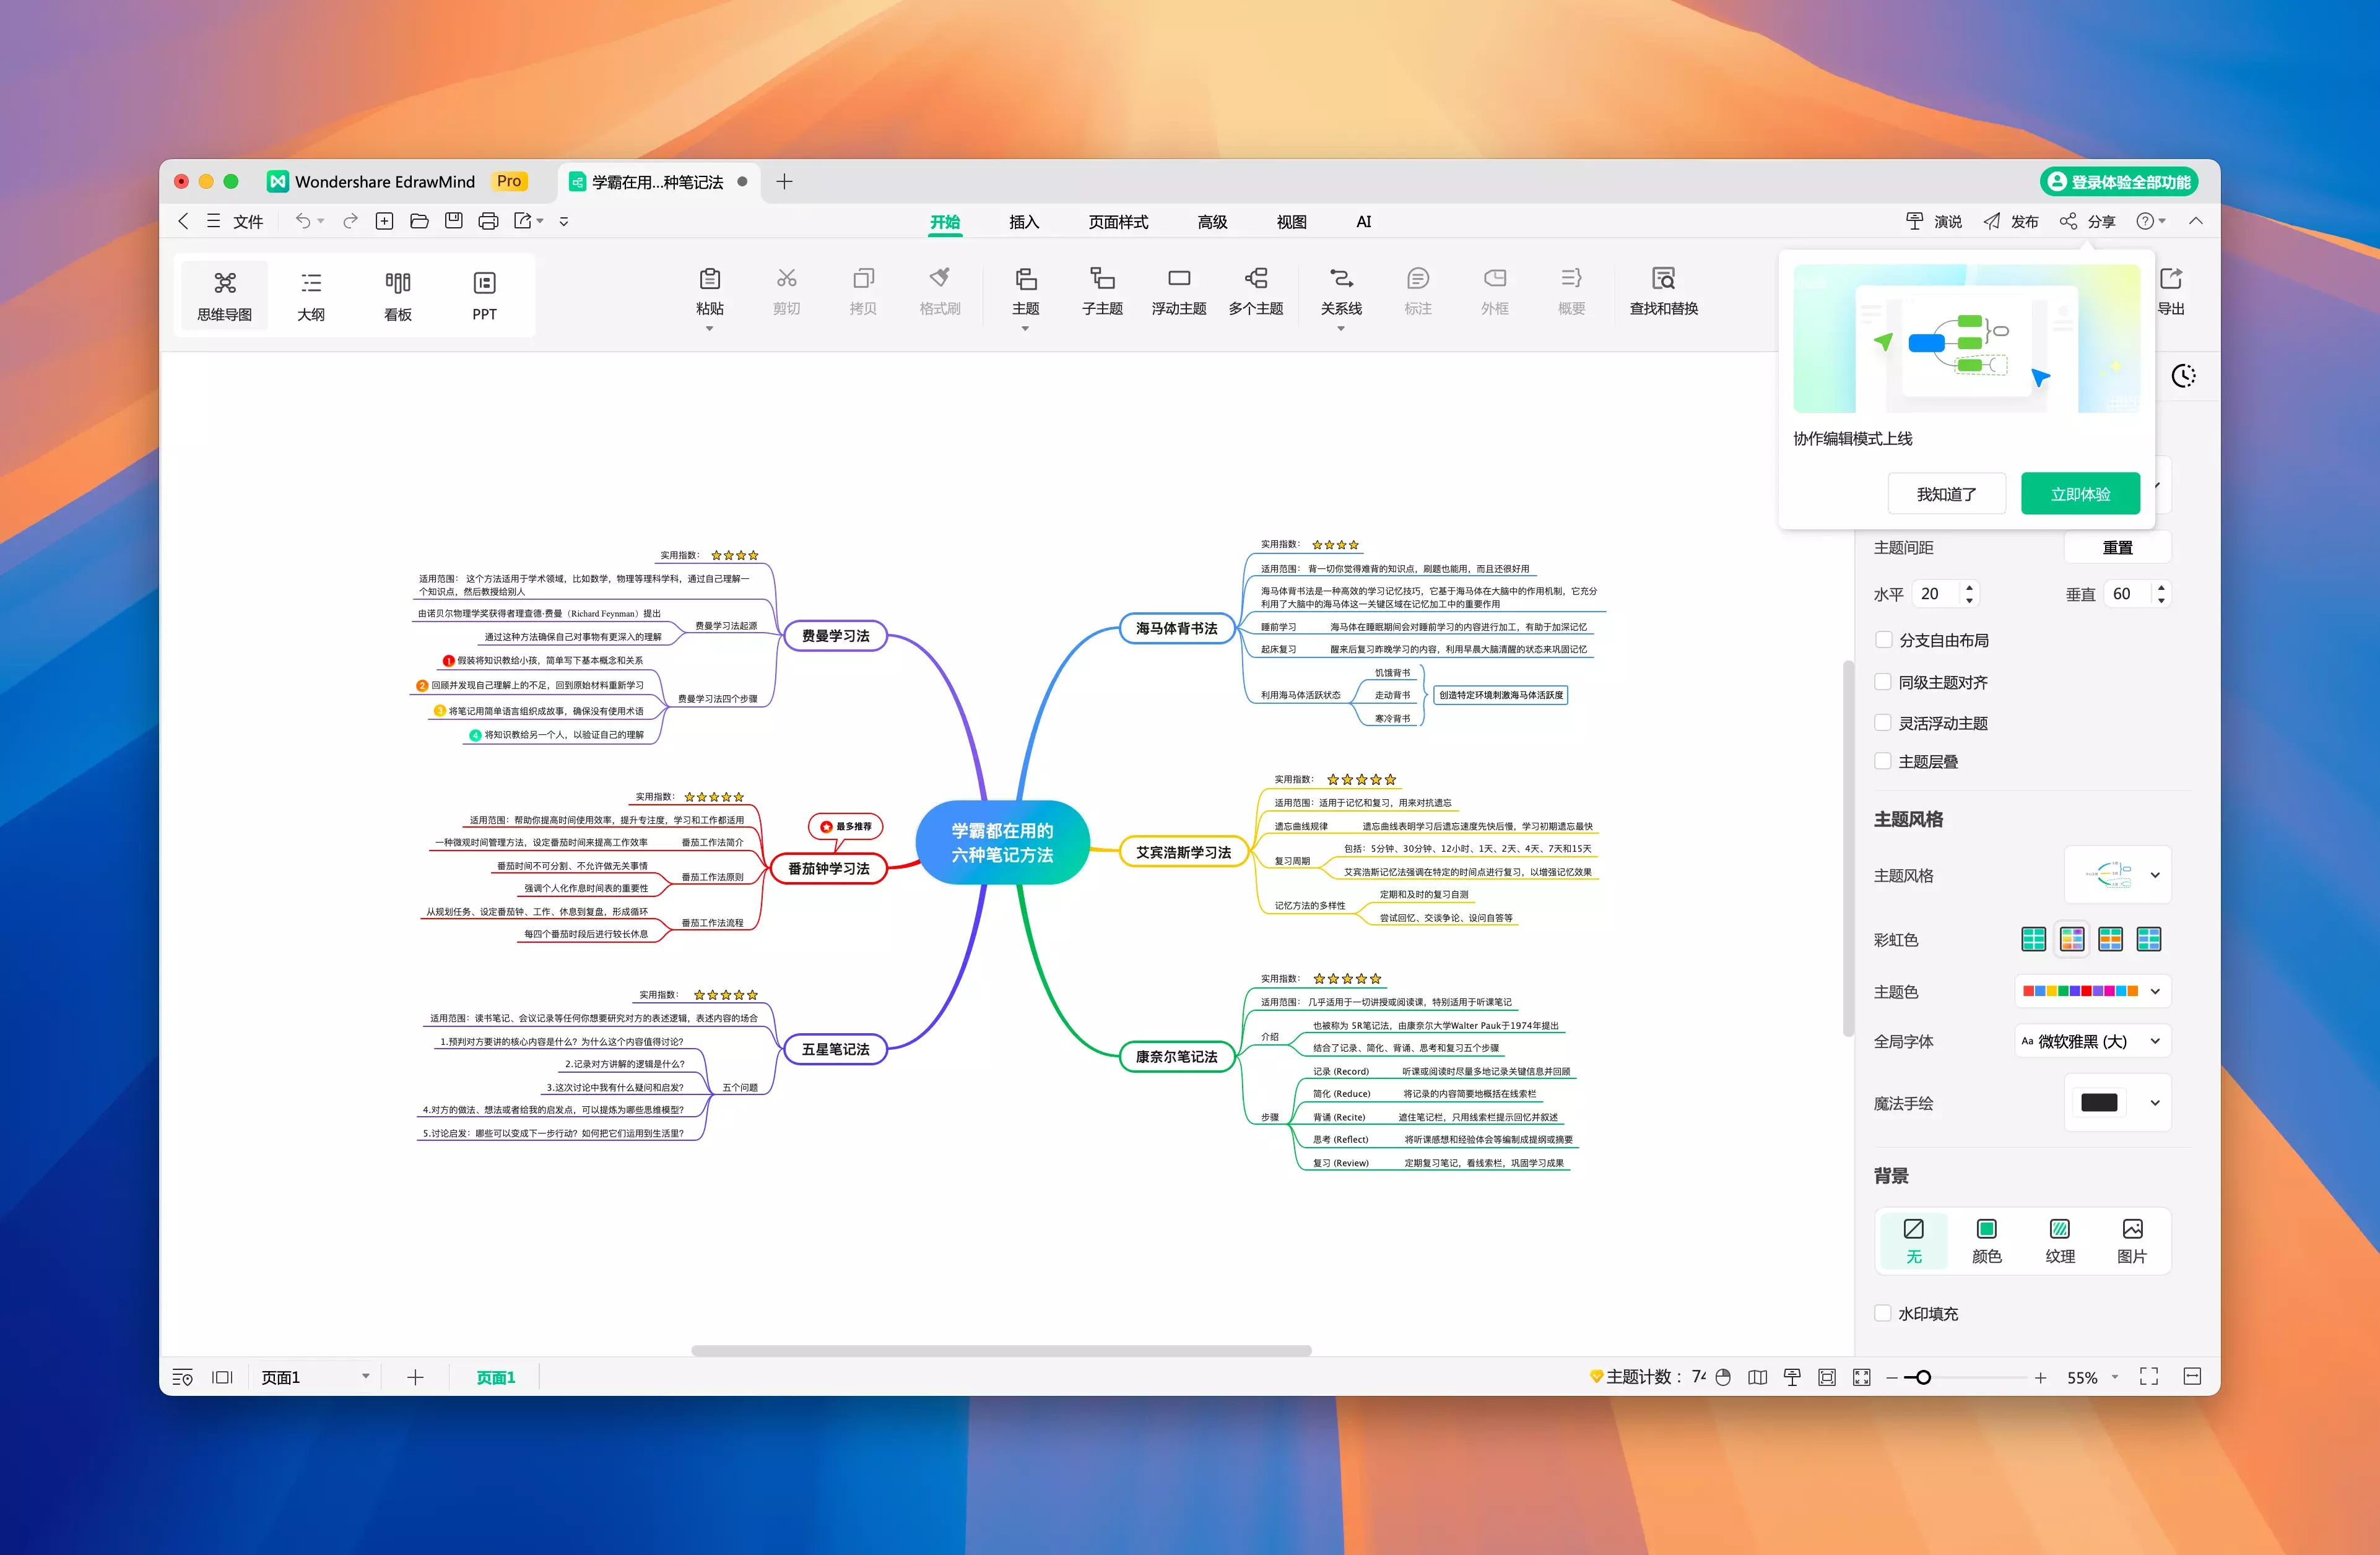Click the print icon

(x=488, y=221)
